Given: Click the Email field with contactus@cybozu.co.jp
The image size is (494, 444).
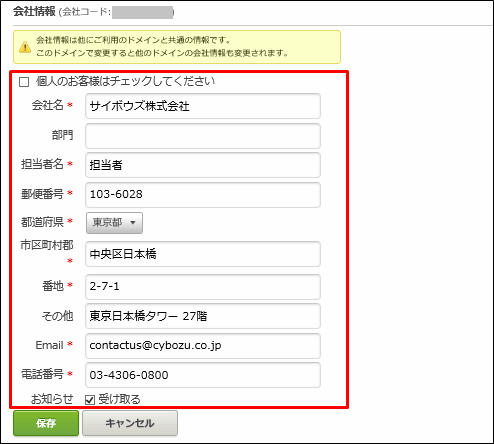Looking at the screenshot, I should (x=203, y=346).
